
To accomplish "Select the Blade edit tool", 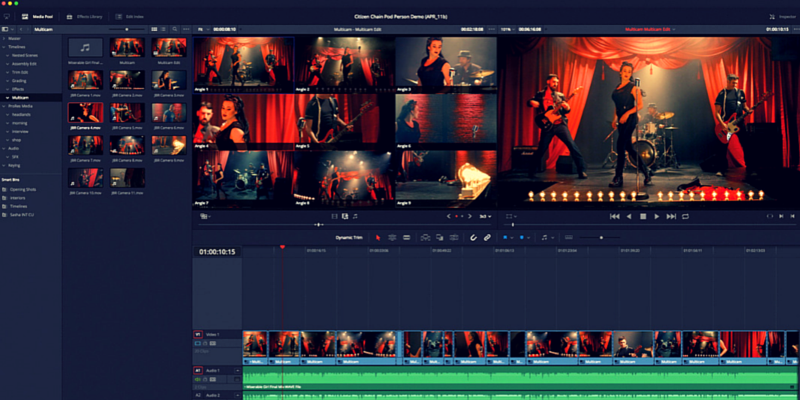I will click(407, 237).
